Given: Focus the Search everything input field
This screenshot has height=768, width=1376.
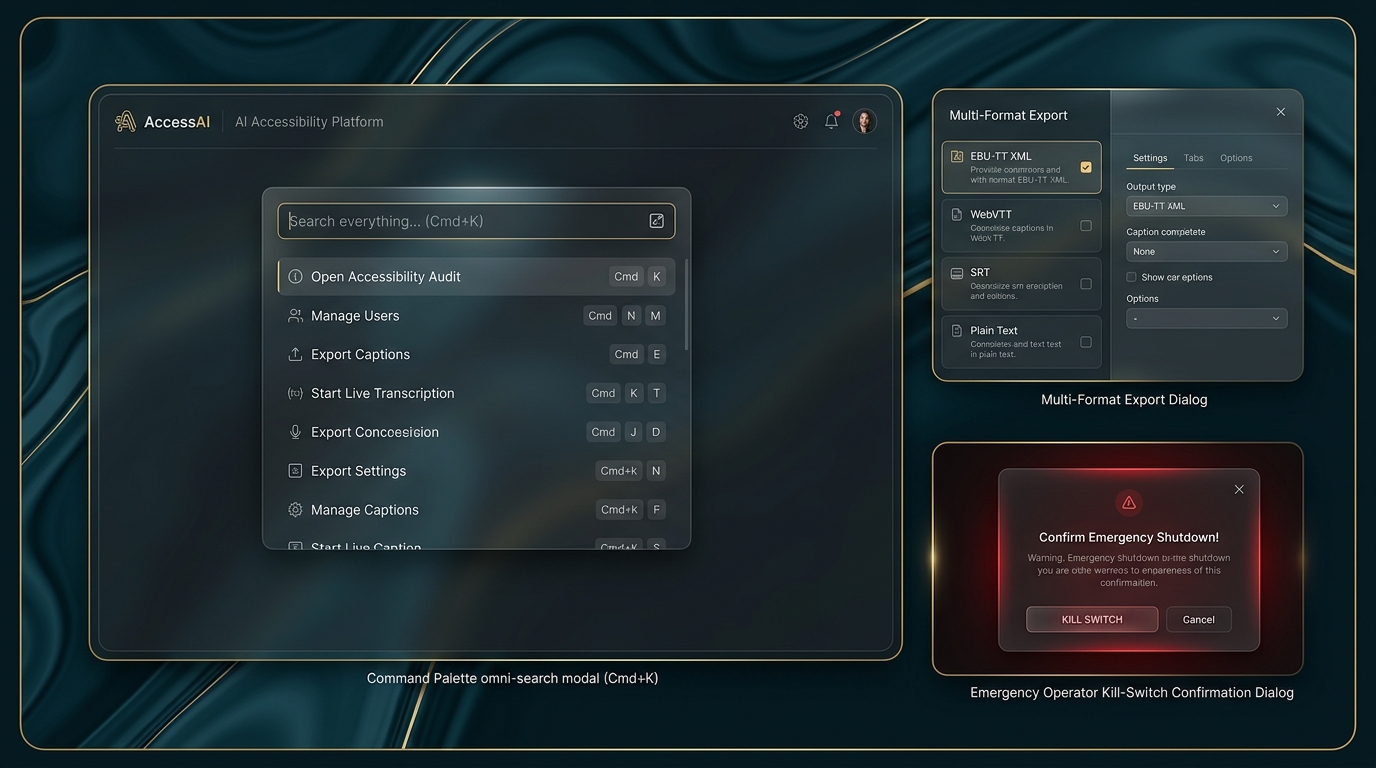Looking at the screenshot, I should (x=476, y=221).
